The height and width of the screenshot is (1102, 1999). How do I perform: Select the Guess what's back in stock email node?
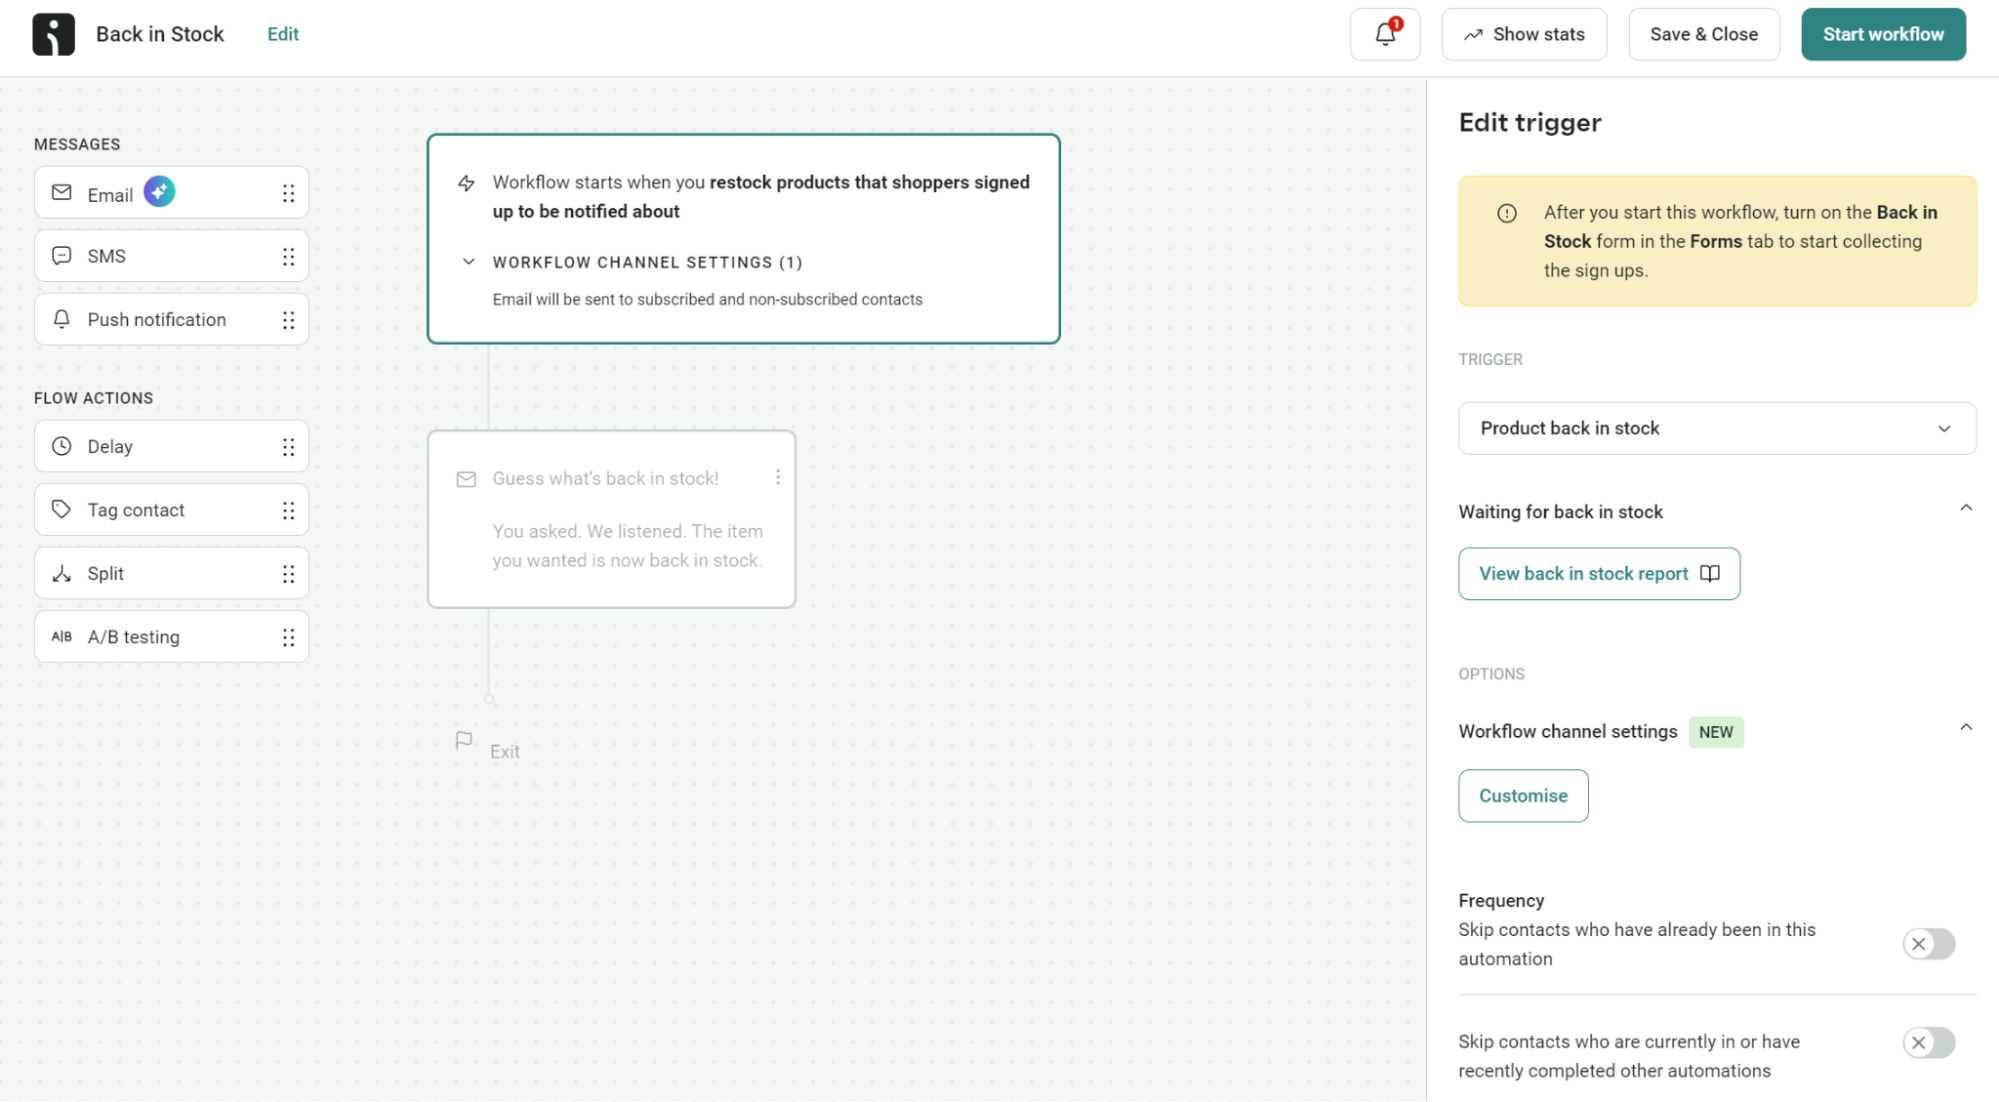point(611,518)
